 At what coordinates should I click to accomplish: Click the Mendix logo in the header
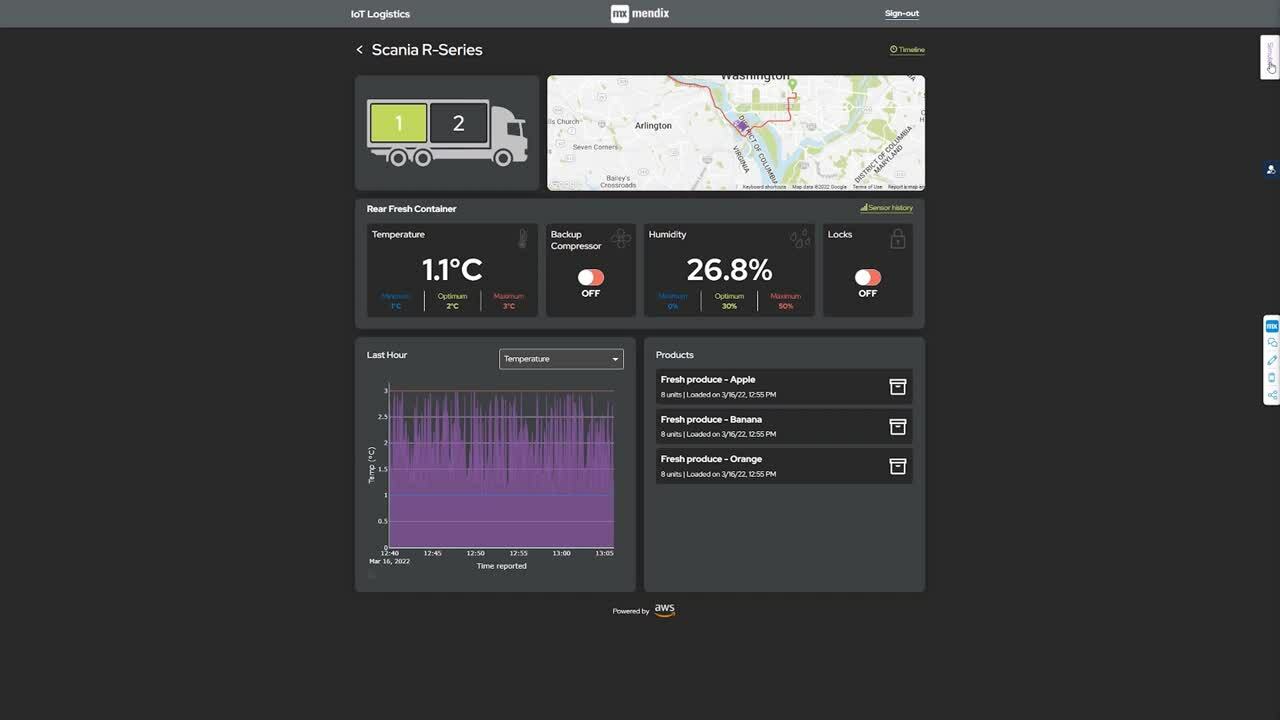click(640, 14)
